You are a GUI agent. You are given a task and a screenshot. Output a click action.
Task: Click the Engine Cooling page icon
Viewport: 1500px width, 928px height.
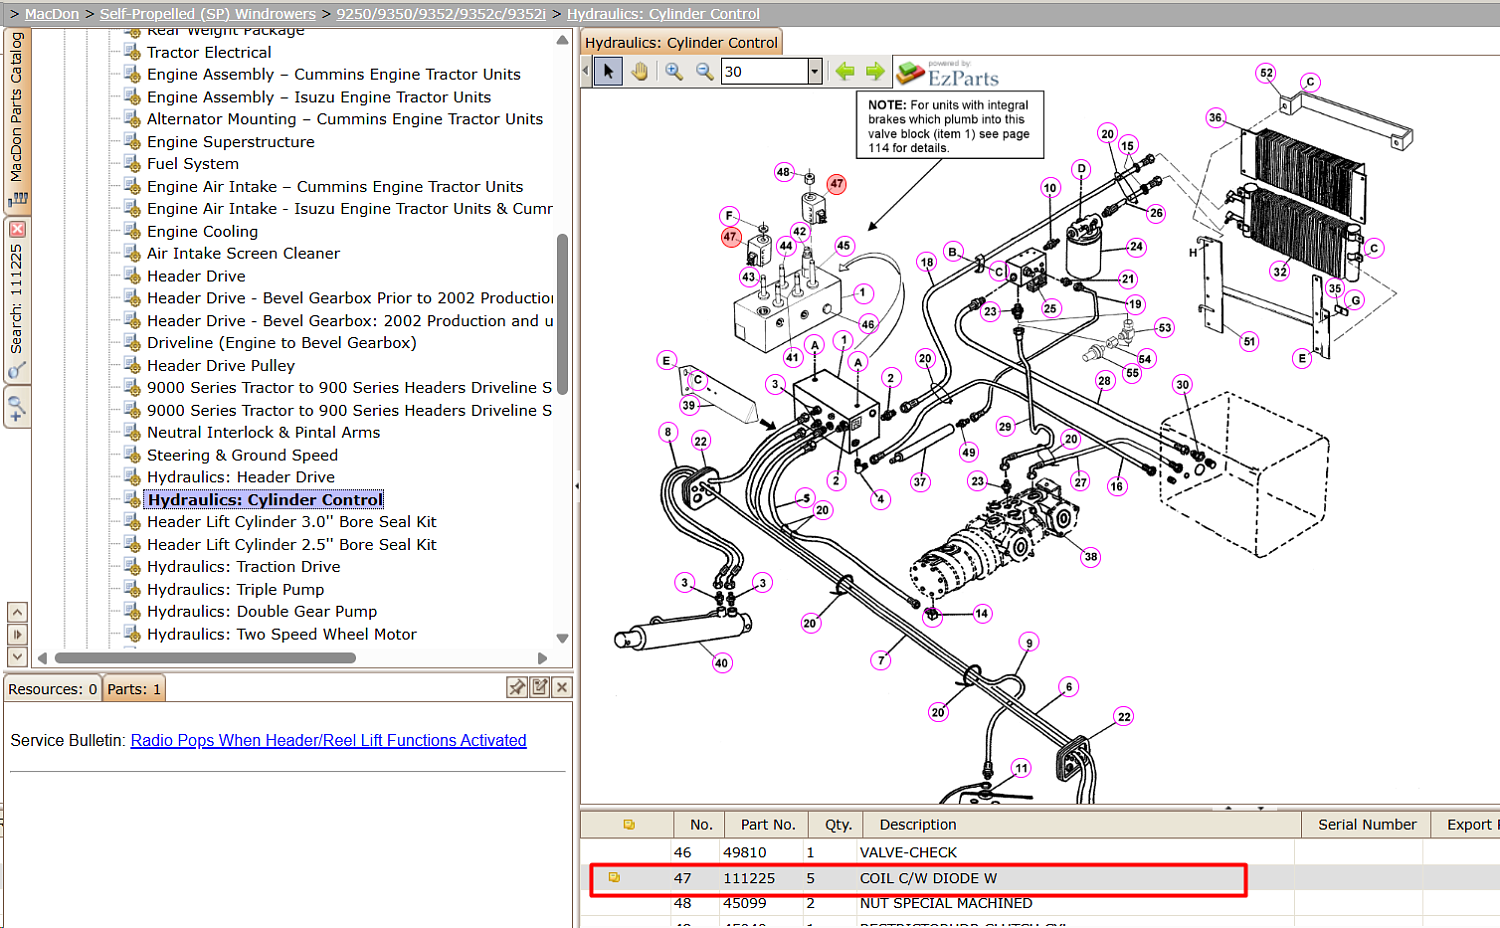pyautogui.click(x=132, y=230)
